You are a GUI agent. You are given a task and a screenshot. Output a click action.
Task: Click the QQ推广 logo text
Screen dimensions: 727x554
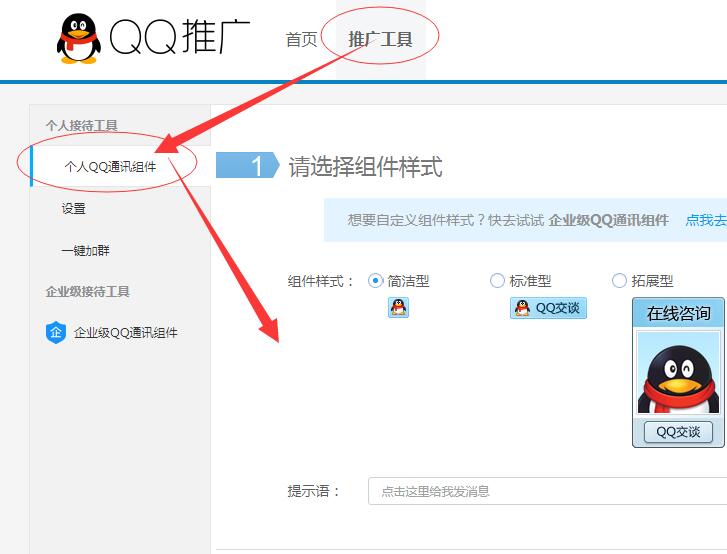pos(179,37)
